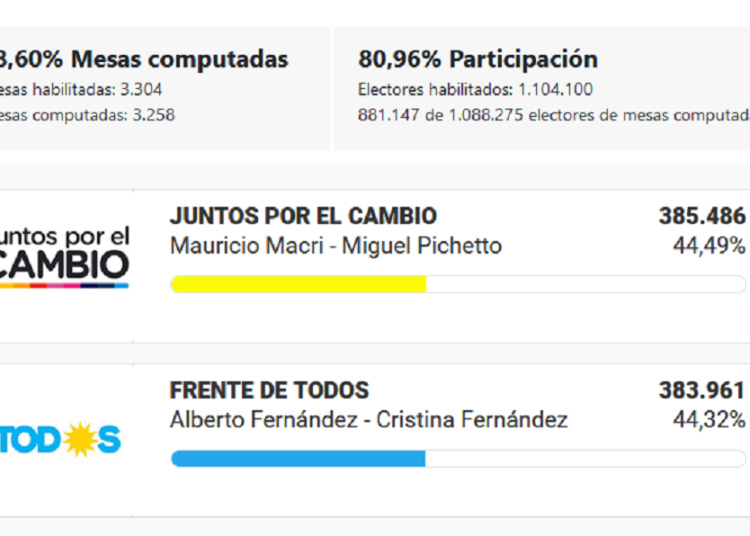Open the FRENTE DE TODOS heading

[269, 391]
